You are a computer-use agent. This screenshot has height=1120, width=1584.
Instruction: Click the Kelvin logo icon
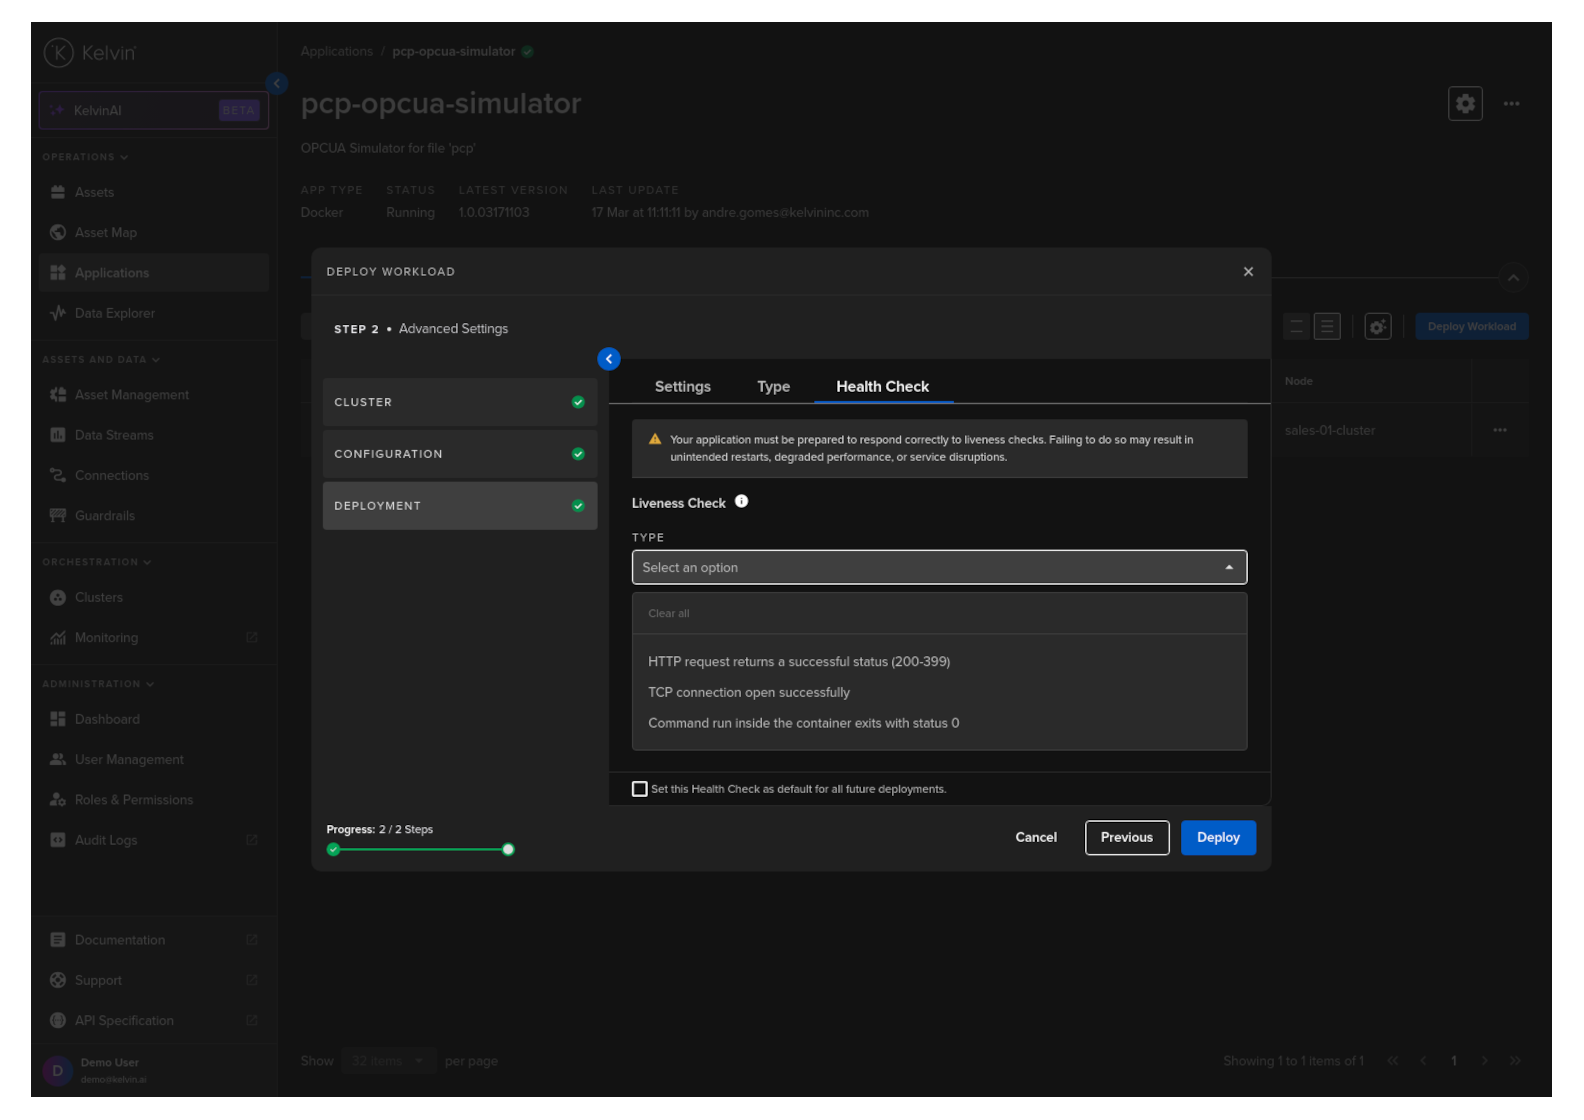(x=59, y=53)
